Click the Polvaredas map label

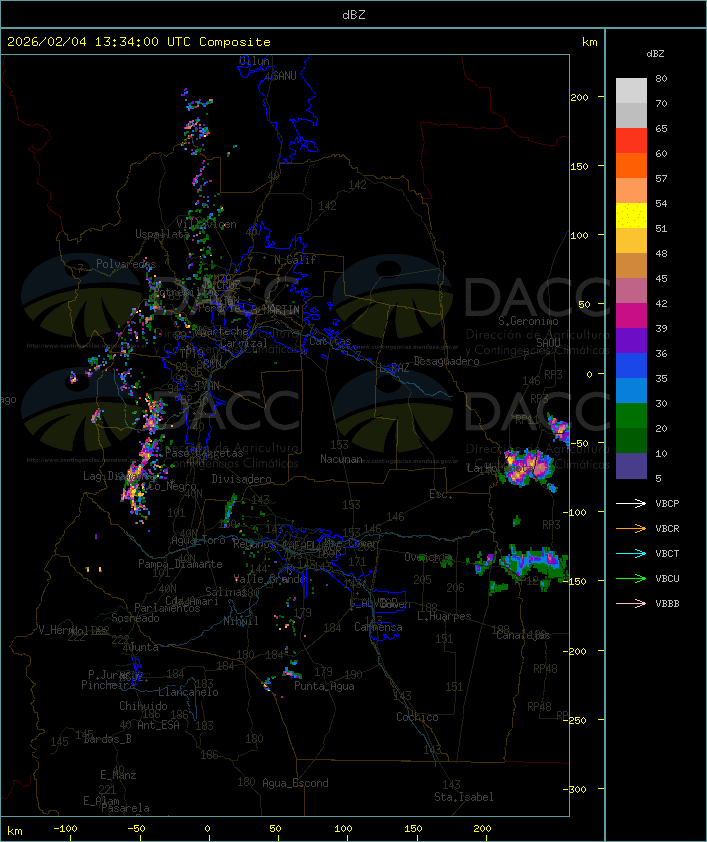(x=126, y=264)
